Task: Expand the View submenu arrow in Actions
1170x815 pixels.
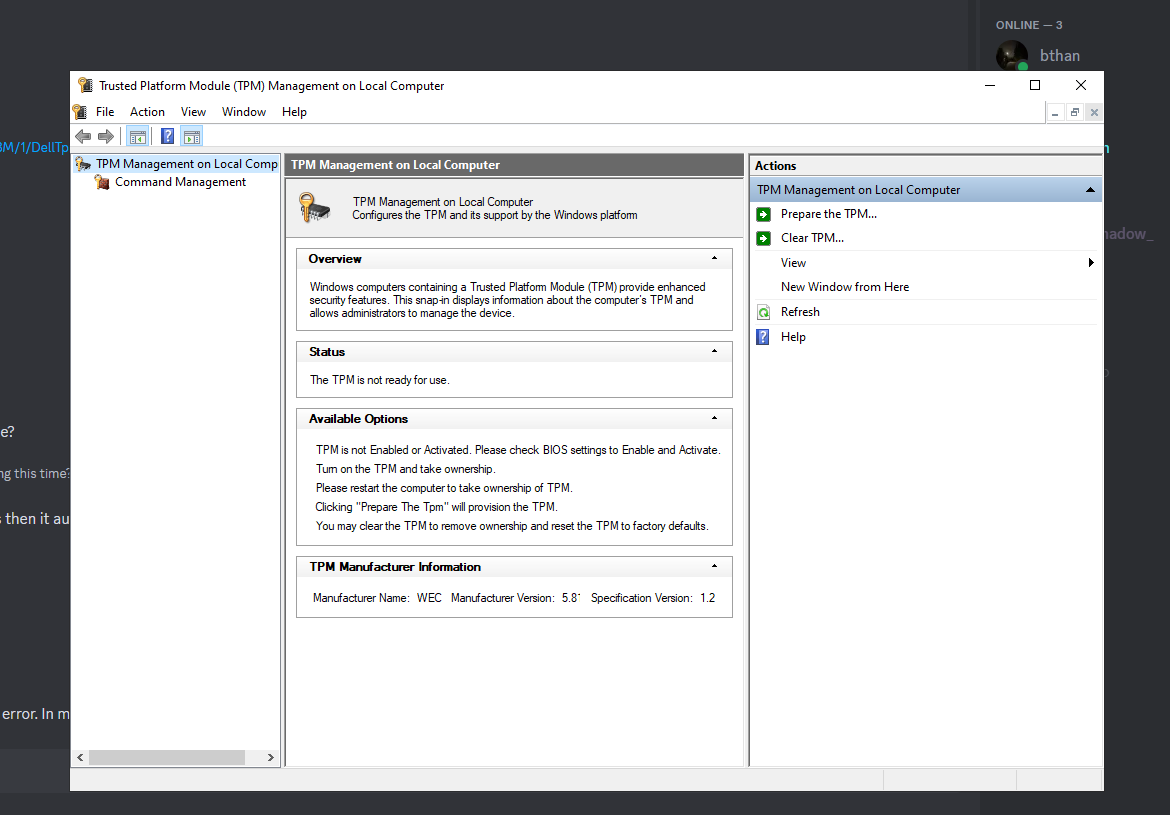Action: tap(1091, 263)
